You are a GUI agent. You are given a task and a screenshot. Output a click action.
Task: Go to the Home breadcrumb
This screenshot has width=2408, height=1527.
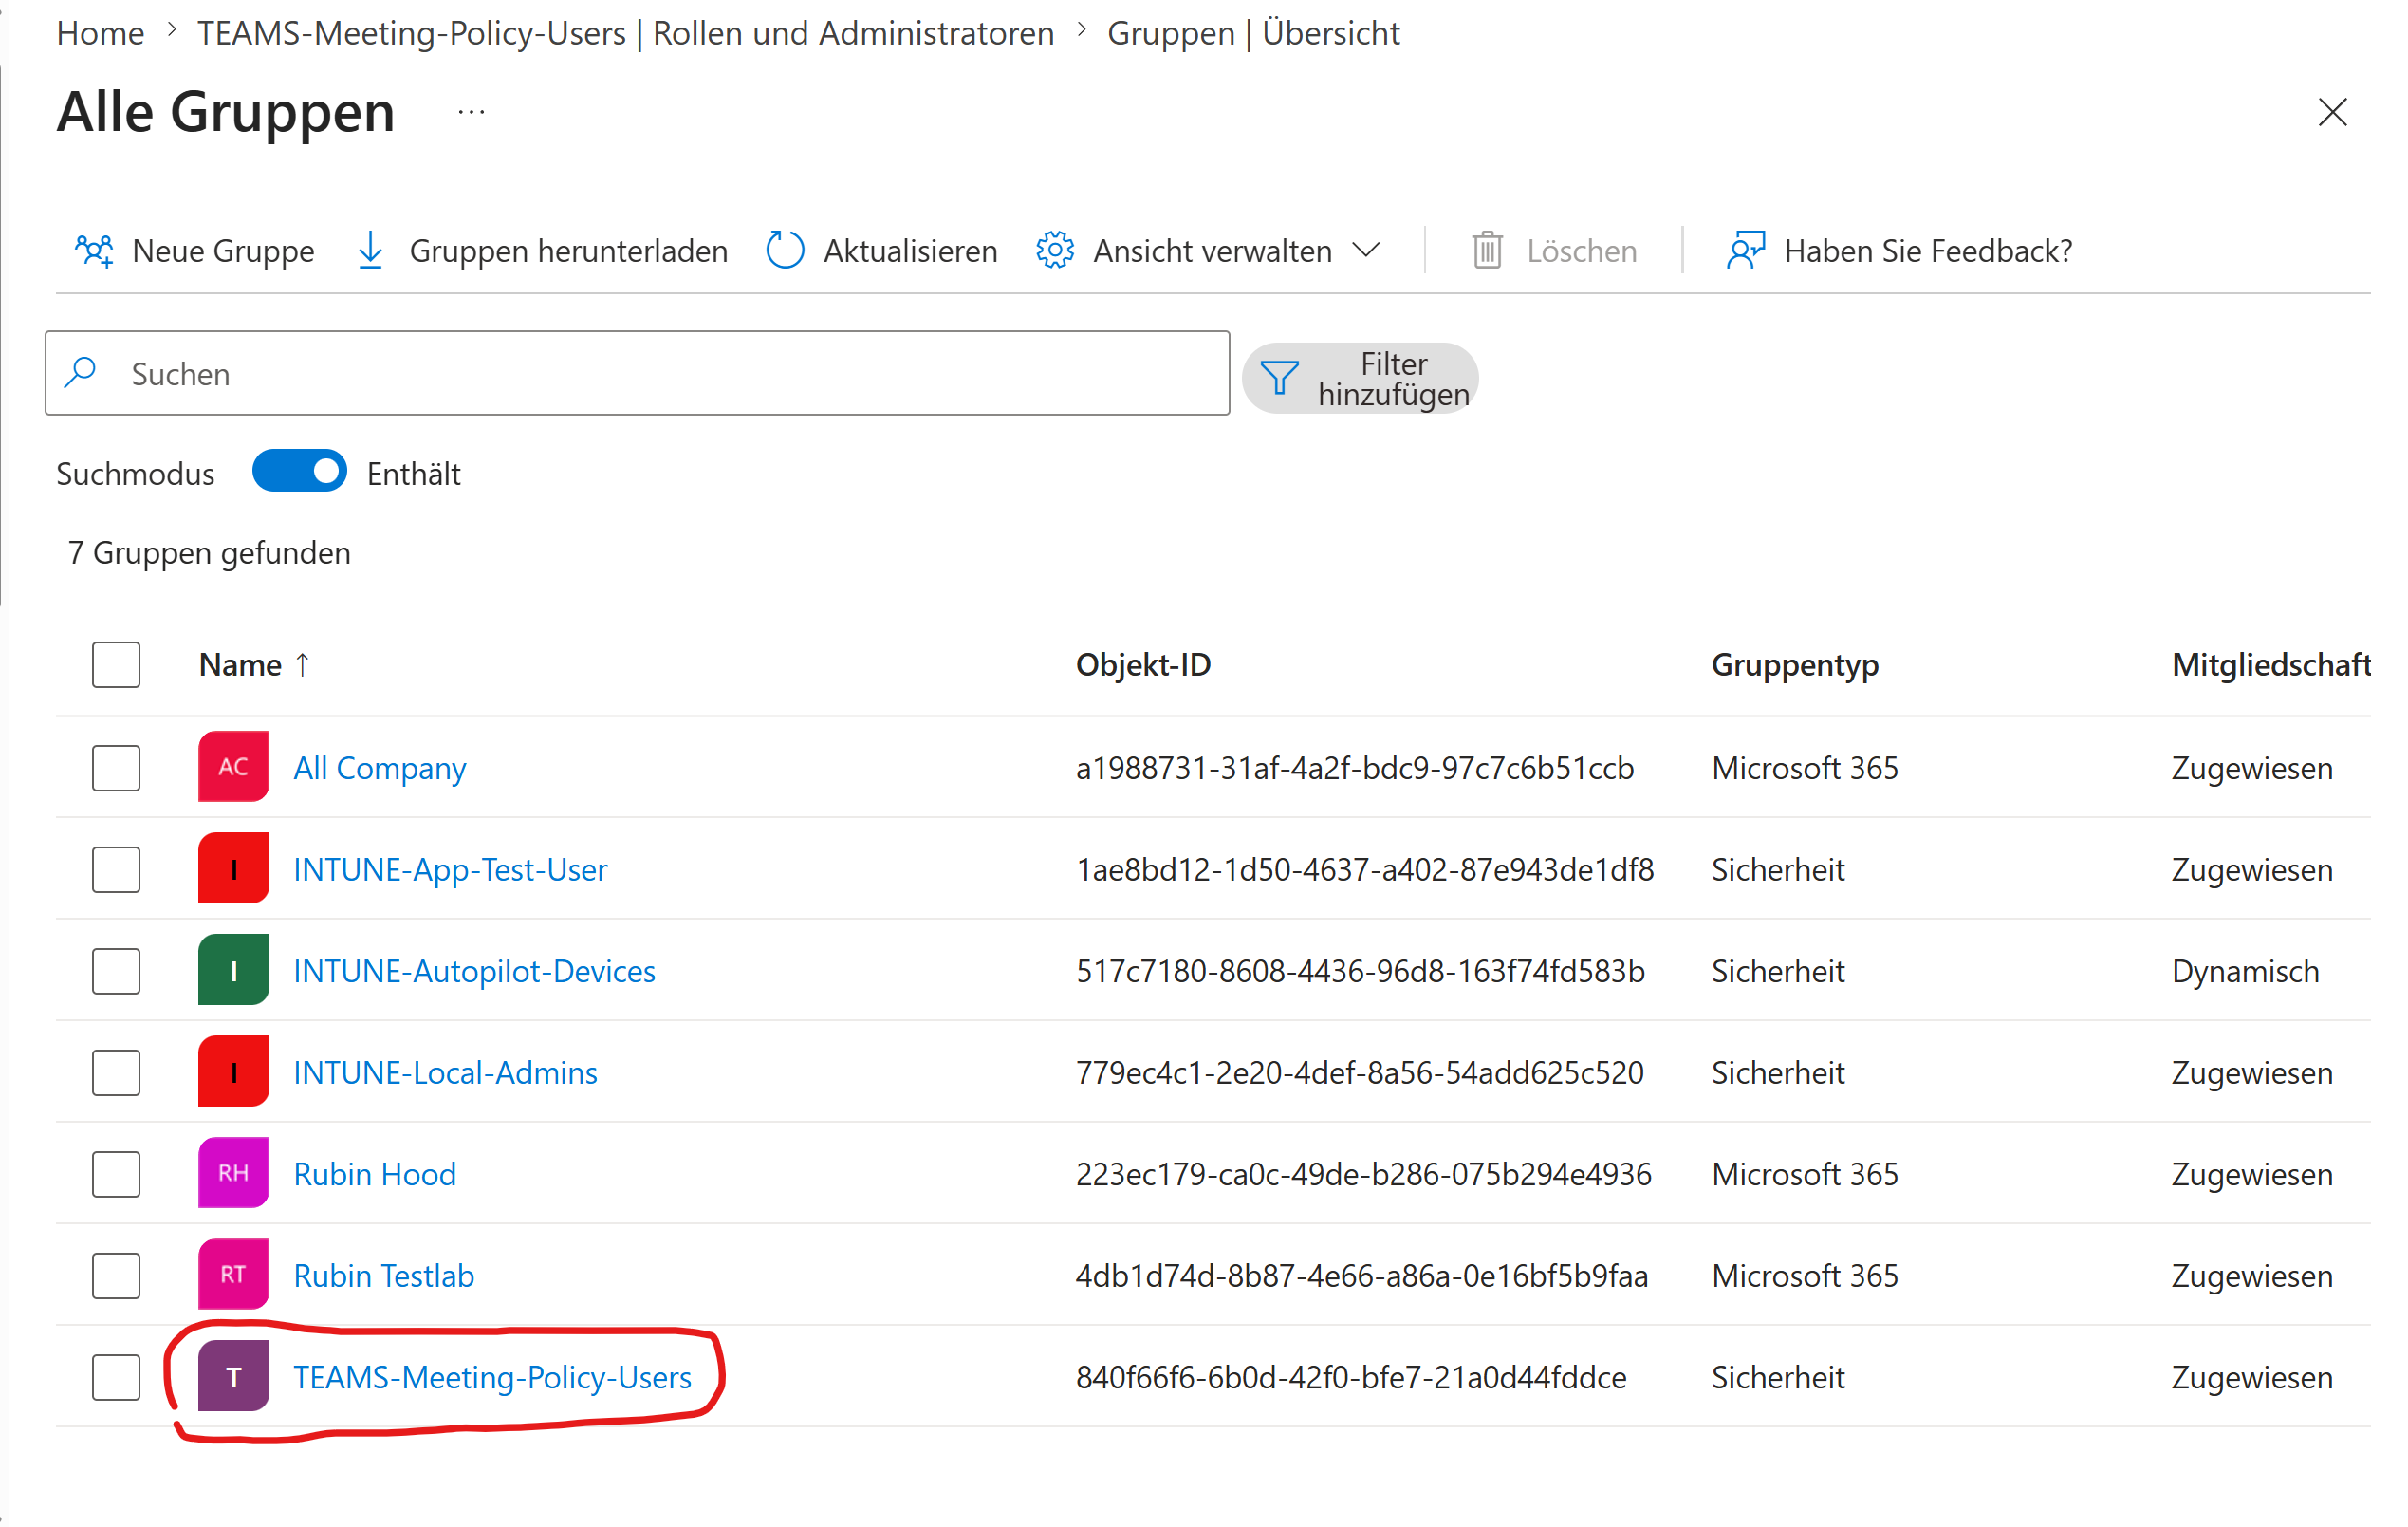click(100, 33)
